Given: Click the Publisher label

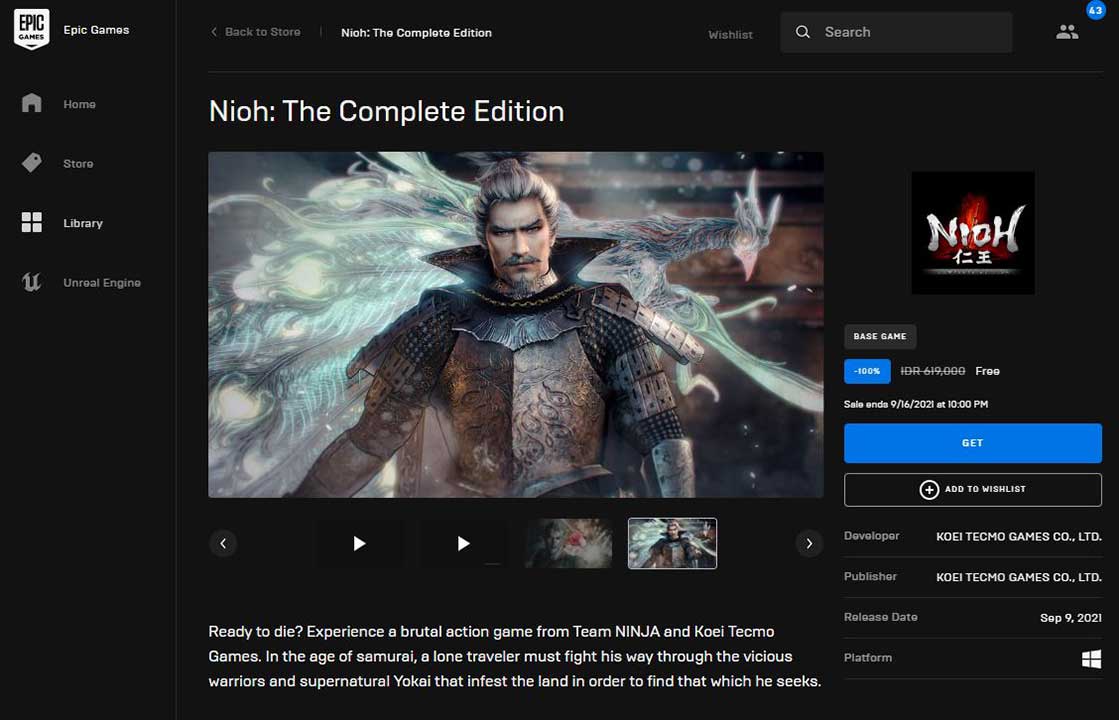Looking at the screenshot, I should pos(870,577).
